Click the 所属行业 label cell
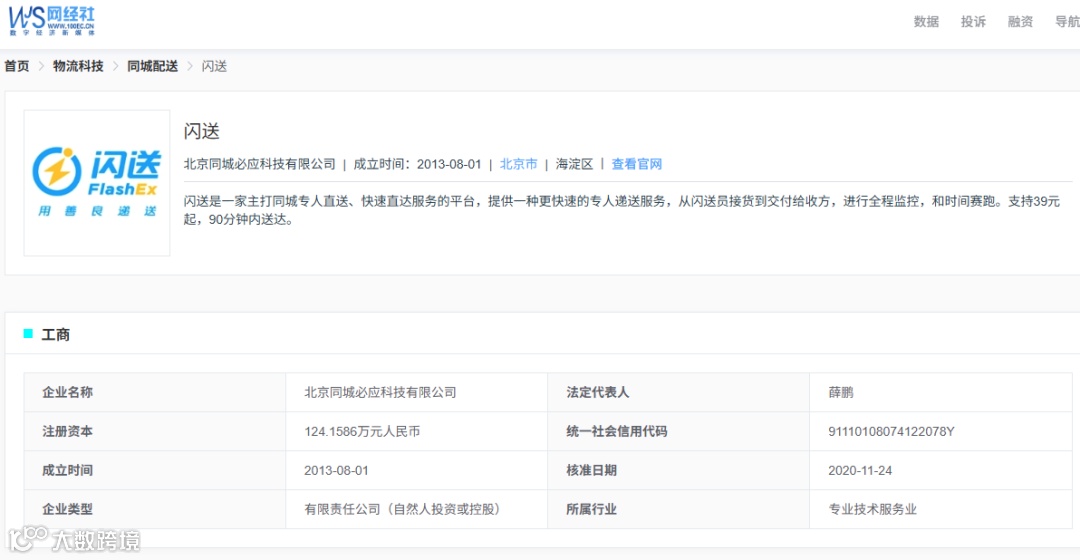Image resolution: width=1080 pixels, height=560 pixels. (678, 509)
